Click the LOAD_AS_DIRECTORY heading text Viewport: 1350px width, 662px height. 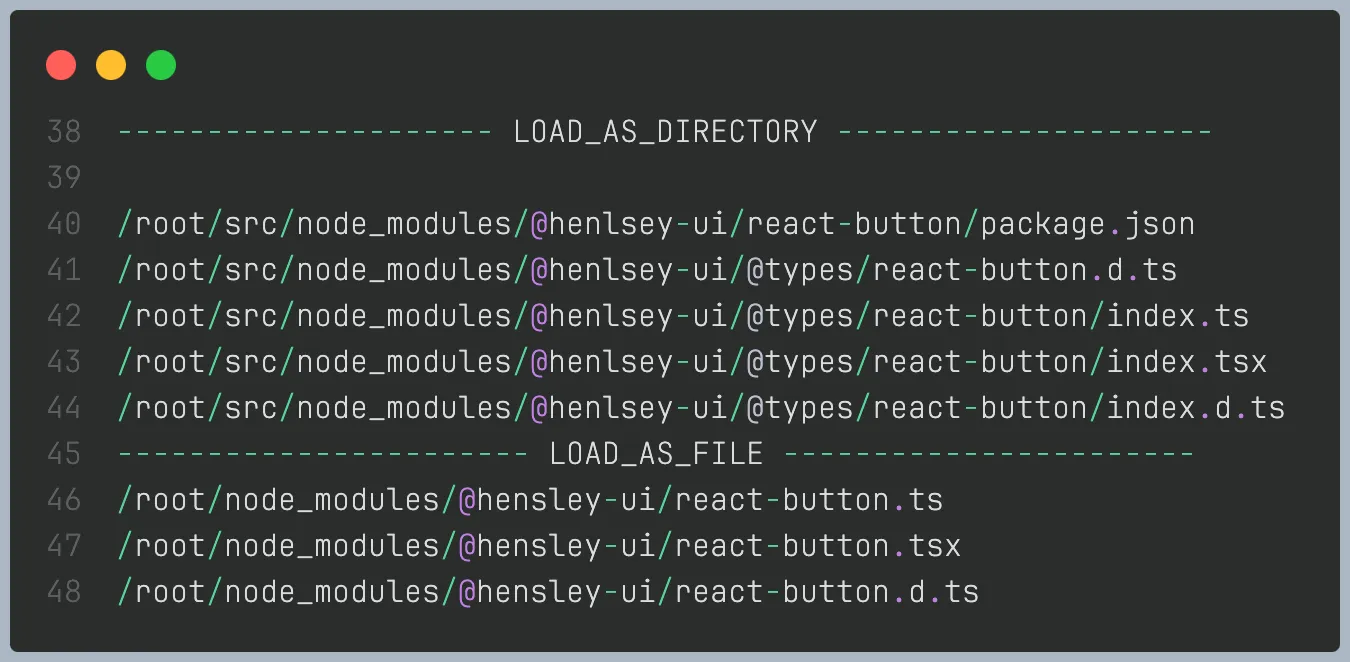pos(665,132)
